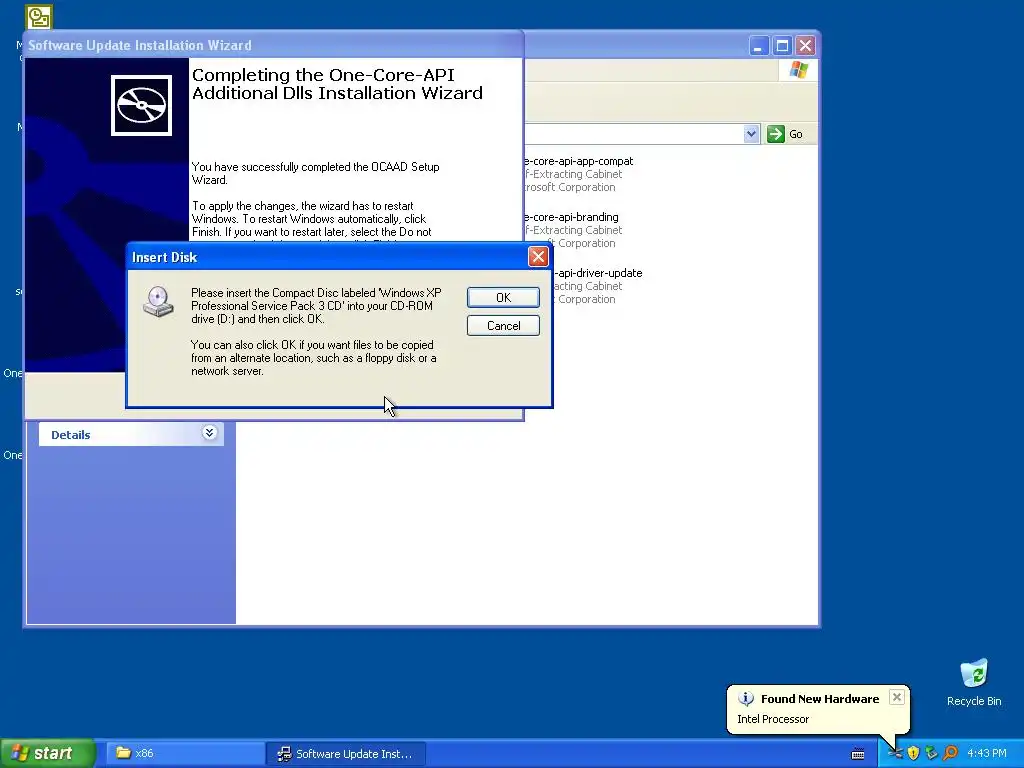The image size is (1024, 768).
Task: Expand the Details panel chevron
Action: (x=209, y=433)
